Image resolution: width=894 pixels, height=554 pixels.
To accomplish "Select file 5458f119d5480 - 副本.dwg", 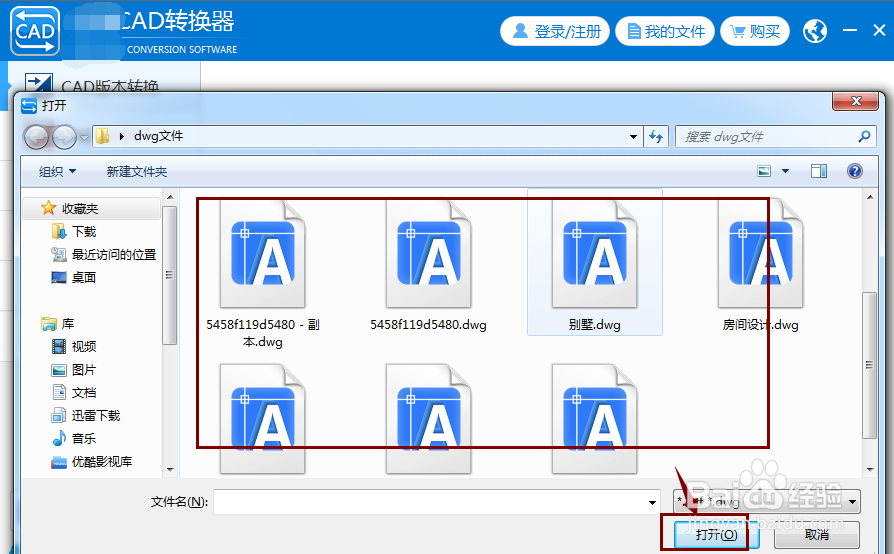I will click(x=263, y=274).
